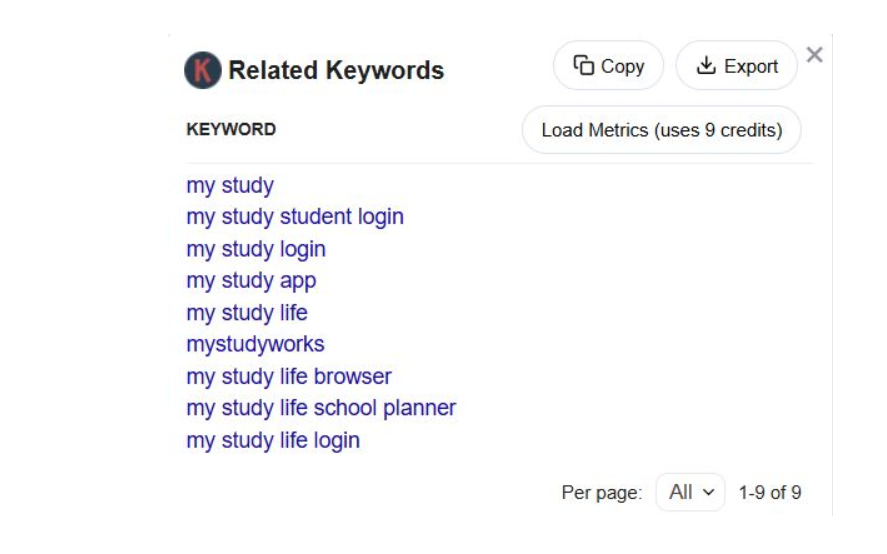Open "my study life school planner" link
The height and width of the screenshot is (554, 887).
tap(321, 408)
